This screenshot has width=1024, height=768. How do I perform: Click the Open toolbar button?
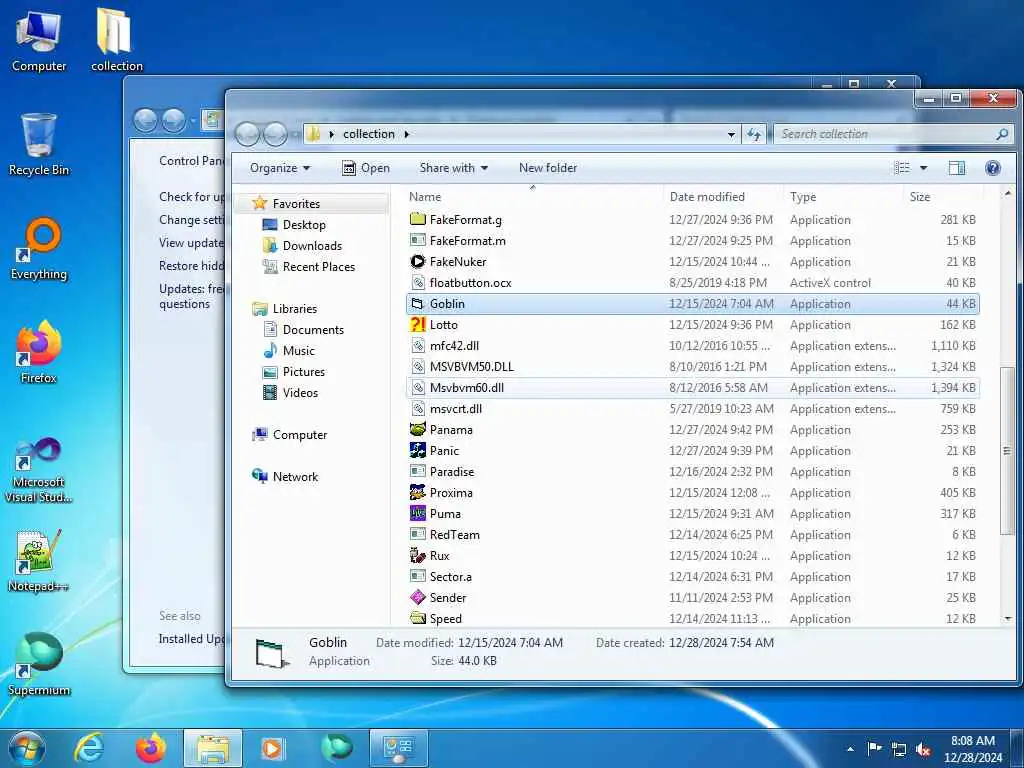pyautogui.click(x=366, y=168)
